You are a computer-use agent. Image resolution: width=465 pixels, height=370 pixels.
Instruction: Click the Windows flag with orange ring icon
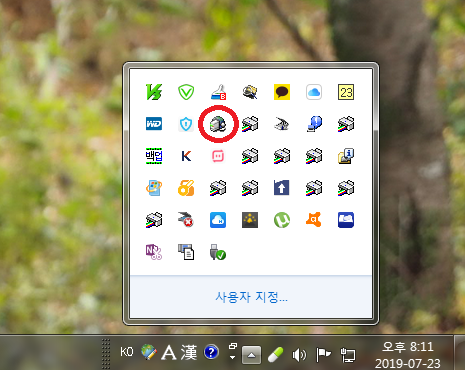point(154,188)
